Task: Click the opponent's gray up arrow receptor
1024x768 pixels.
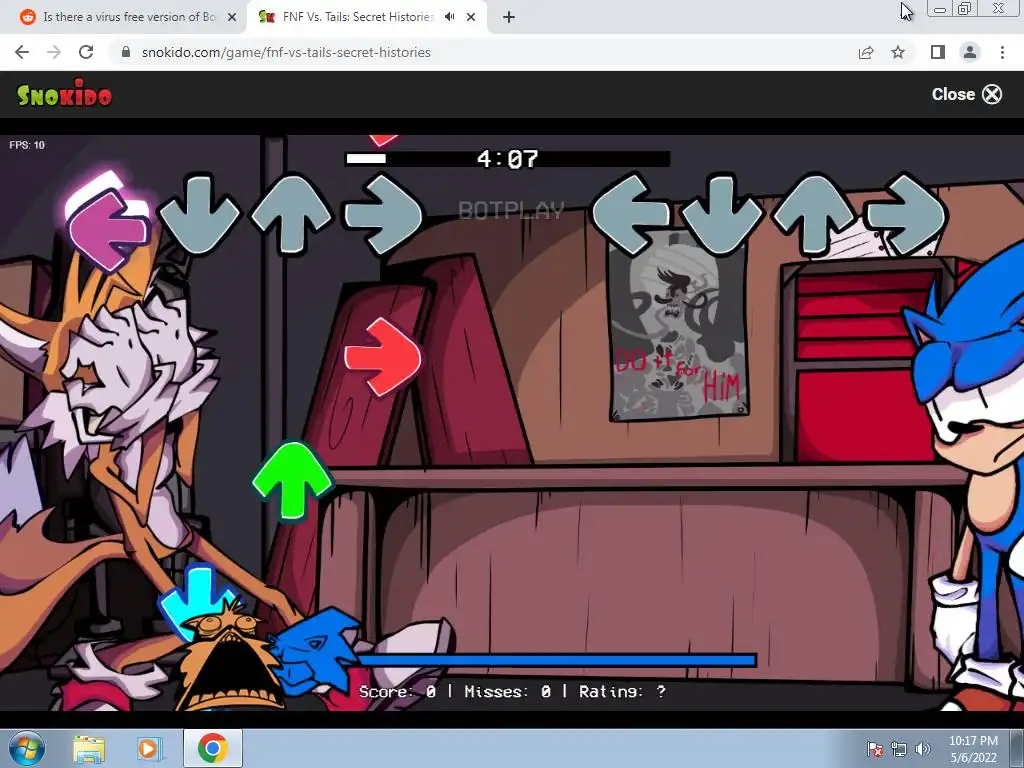Action: pos(291,214)
